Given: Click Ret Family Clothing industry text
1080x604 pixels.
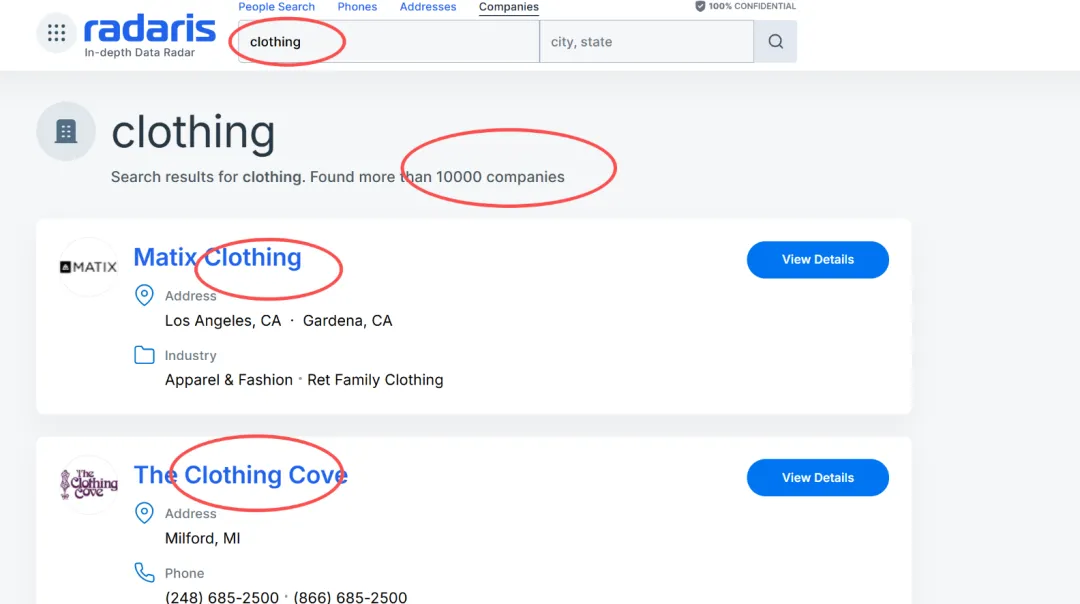Looking at the screenshot, I should (375, 380).
